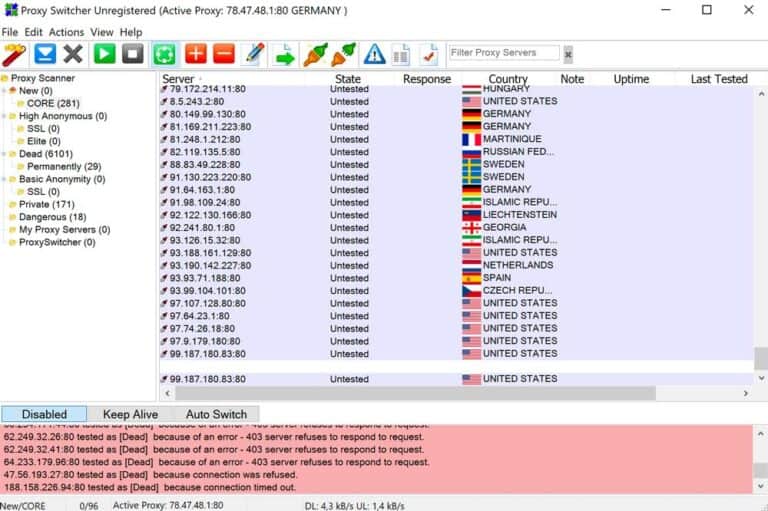
Task: Open the Actions menu
Action: tap(66, 32)
